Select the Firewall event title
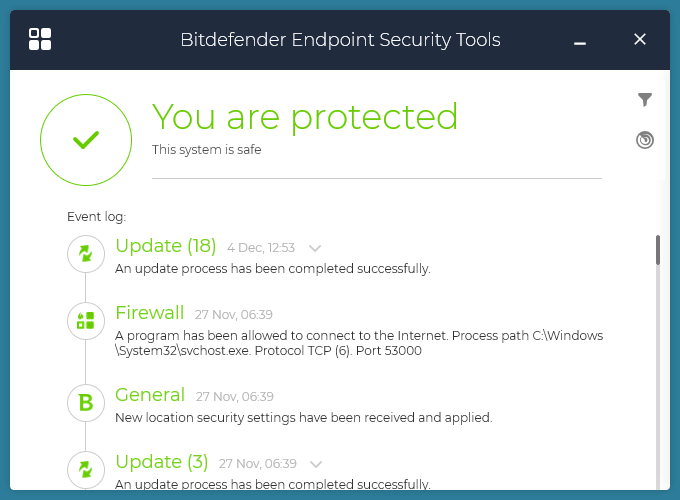The height and width of the screenshot is (500, 680). 150,313
